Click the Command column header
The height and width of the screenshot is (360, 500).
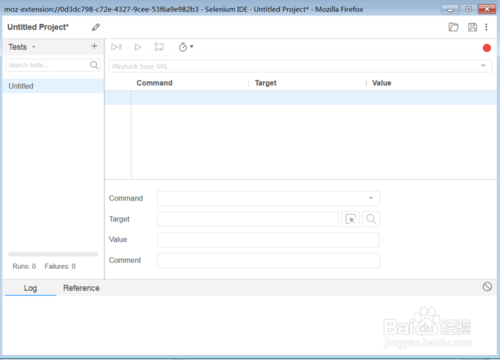point(154,83)
